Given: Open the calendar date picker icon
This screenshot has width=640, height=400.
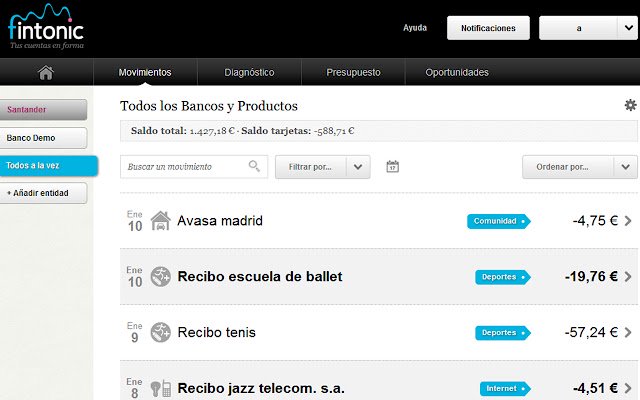Looking at the screenshot, I should click(x=392, y=167).
